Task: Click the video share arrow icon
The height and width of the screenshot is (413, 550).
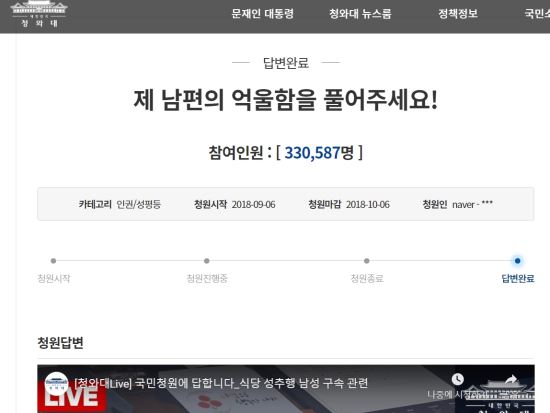Action: 511,379
